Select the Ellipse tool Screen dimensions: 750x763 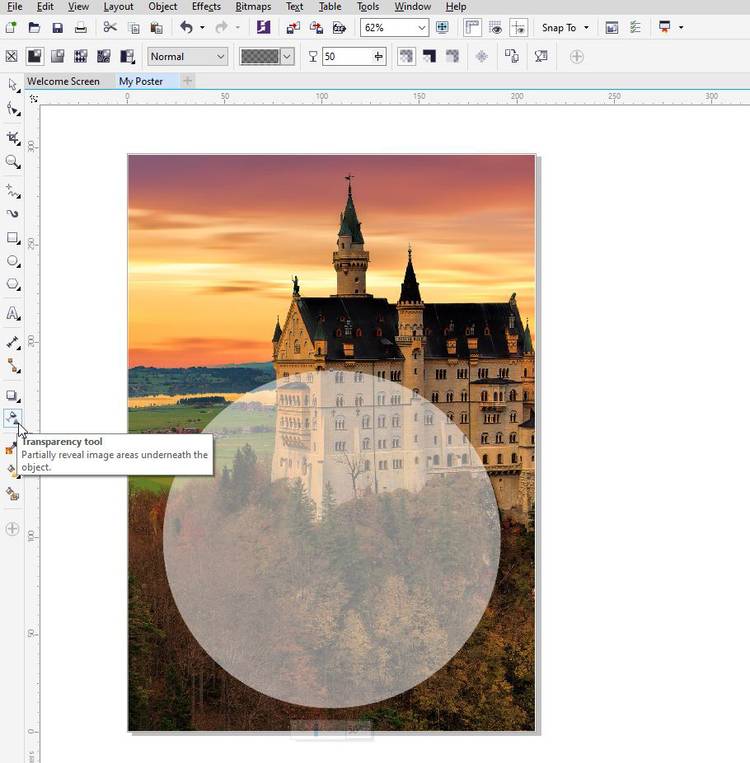point(13,261)
